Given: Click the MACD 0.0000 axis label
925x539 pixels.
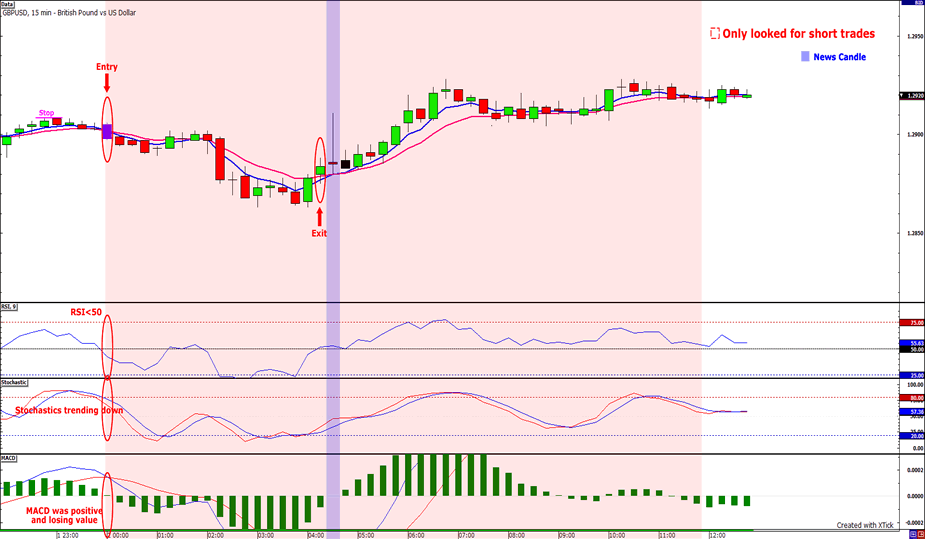Looking at the screenshot, I should click(x=916, y=496).
